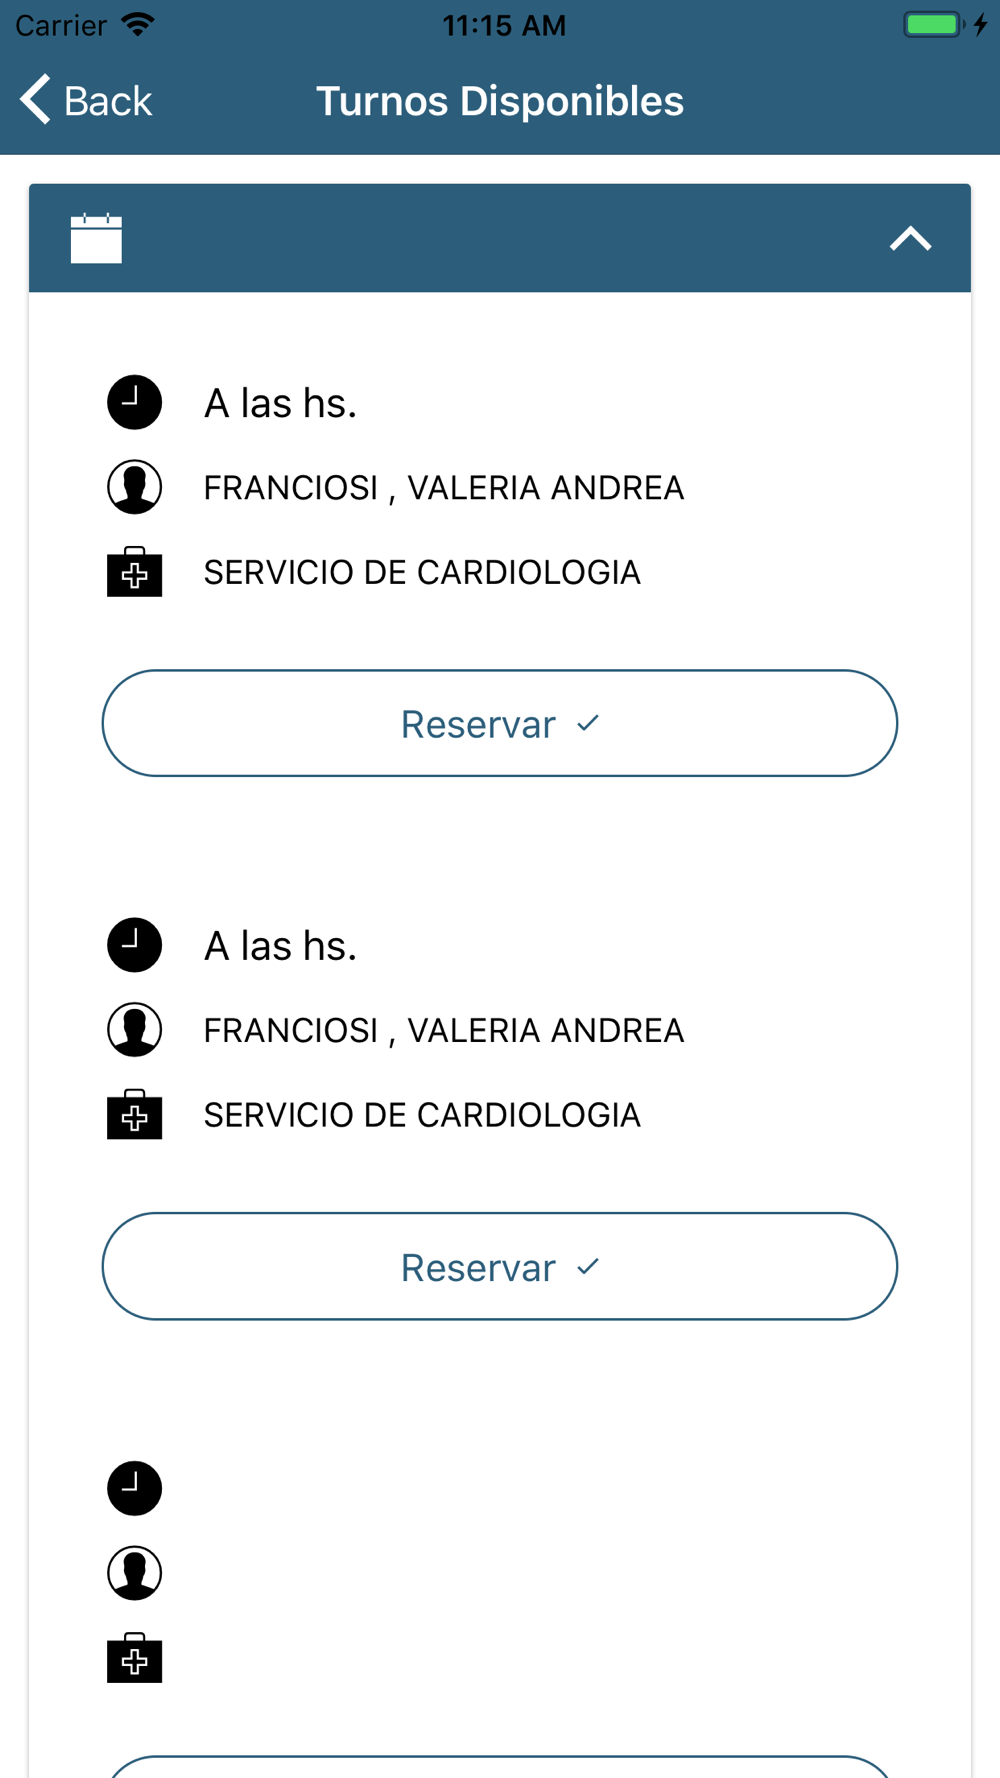Click the calendar icon in the header
Viewport: 1000px width, 1778px height.
coord(96,238)
